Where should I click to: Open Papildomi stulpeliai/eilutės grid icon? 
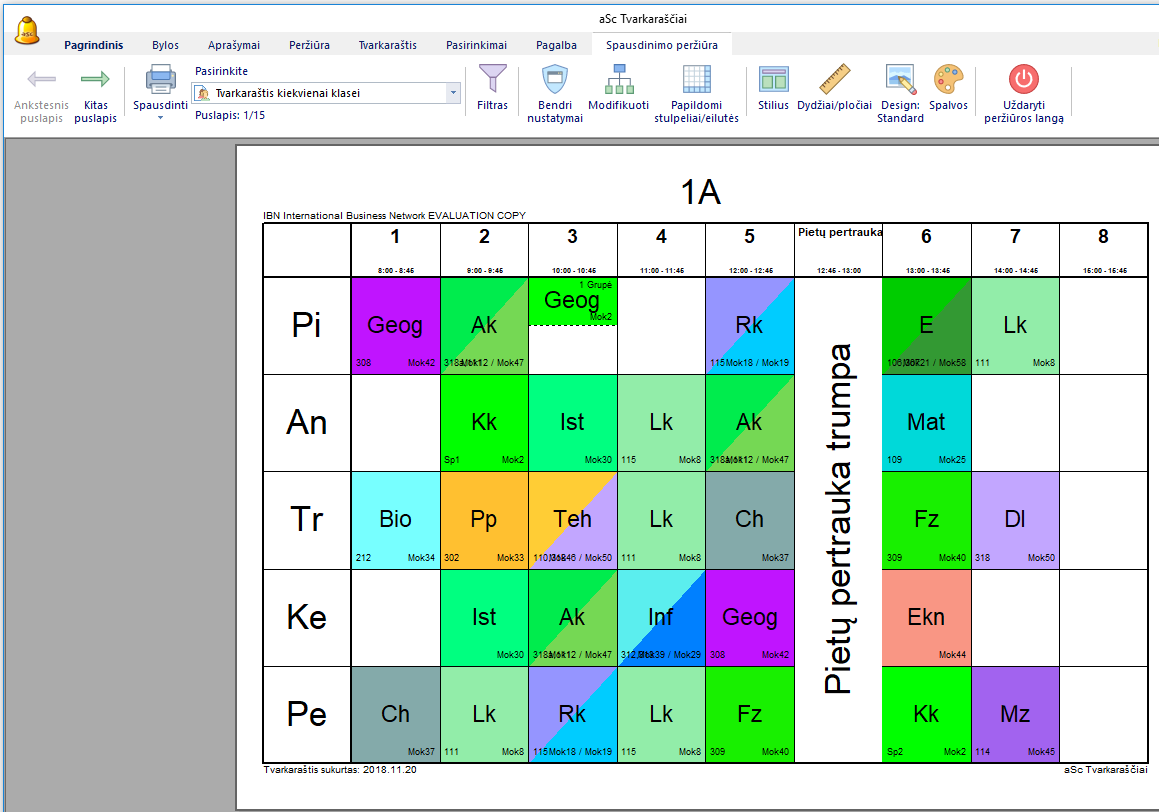click(696, 79)
